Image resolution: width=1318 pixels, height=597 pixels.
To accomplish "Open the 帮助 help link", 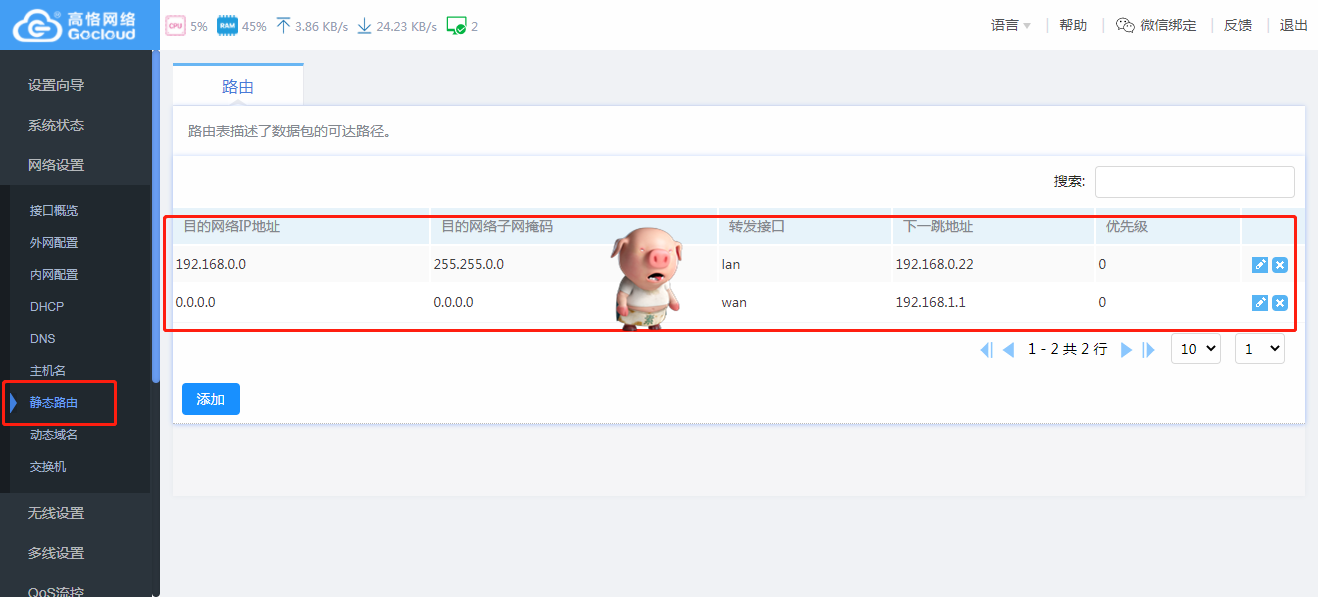I will (1073, 25).
